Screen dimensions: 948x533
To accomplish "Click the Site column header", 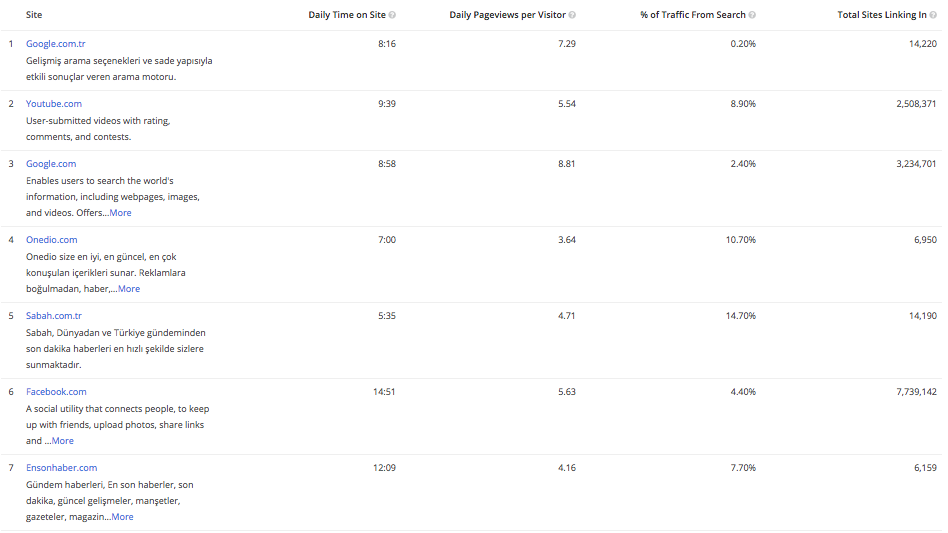I will pos(34,15).
